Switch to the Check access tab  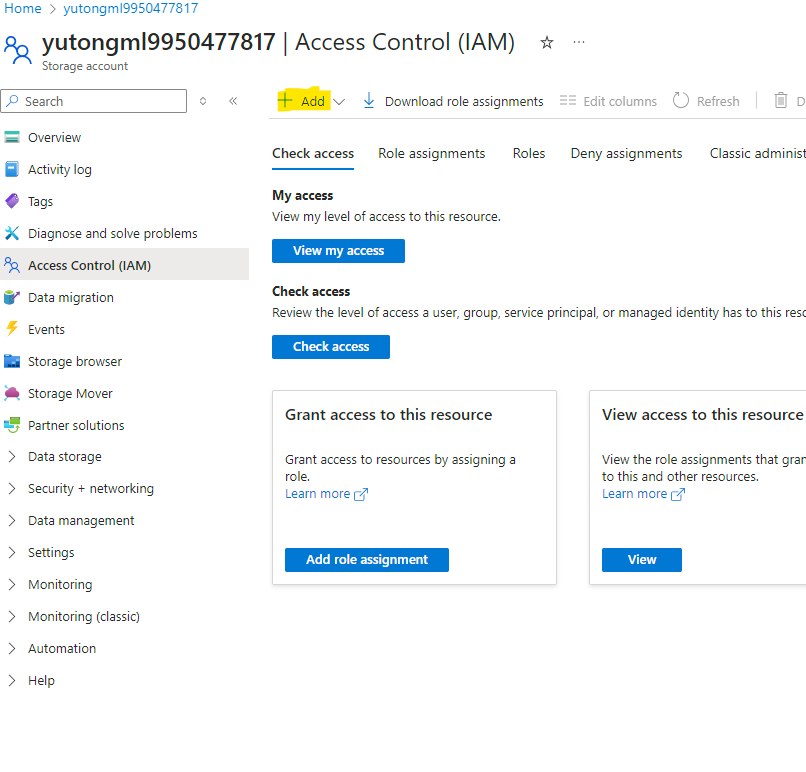pyautogui.click(x=313, y=153)
